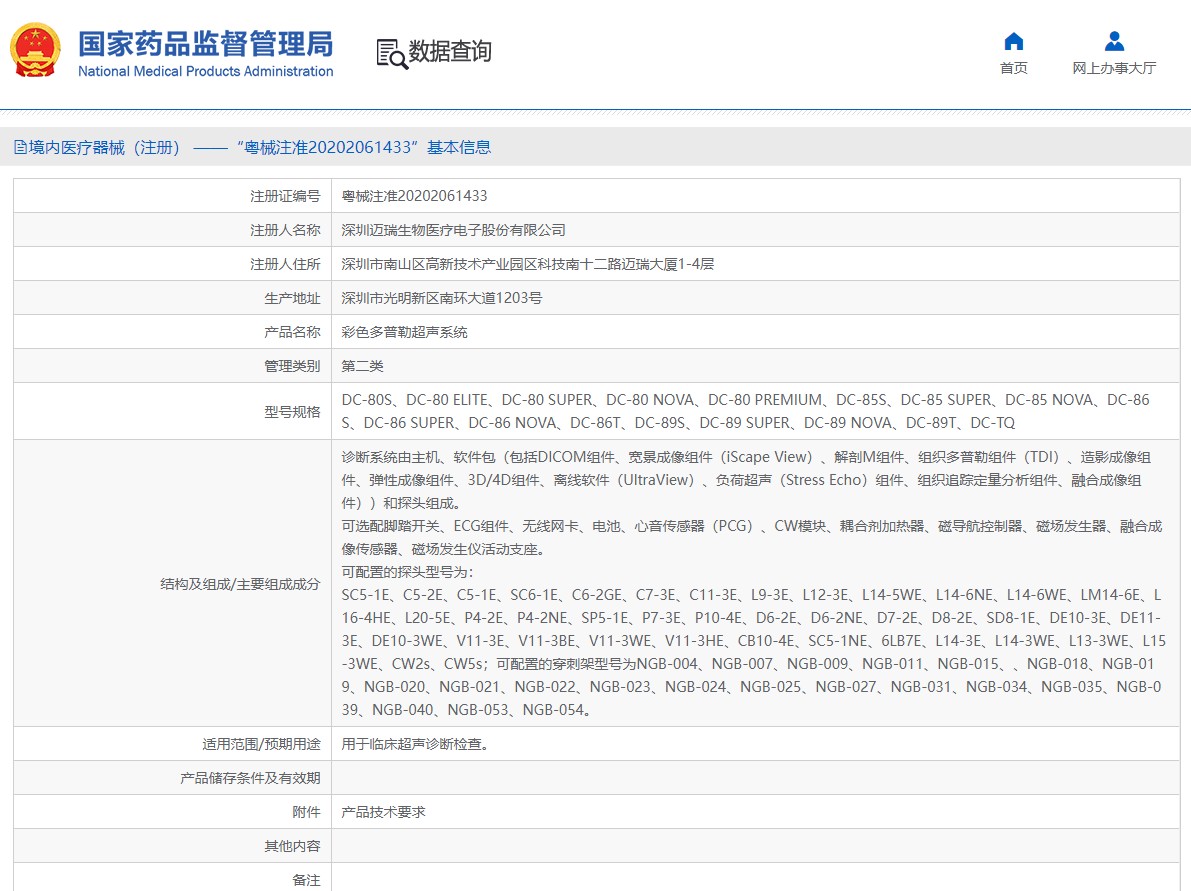This screenshot has width=1191, height=891.
Task: Click the 注册人名称 label
Action: click(x=285, y=230)
